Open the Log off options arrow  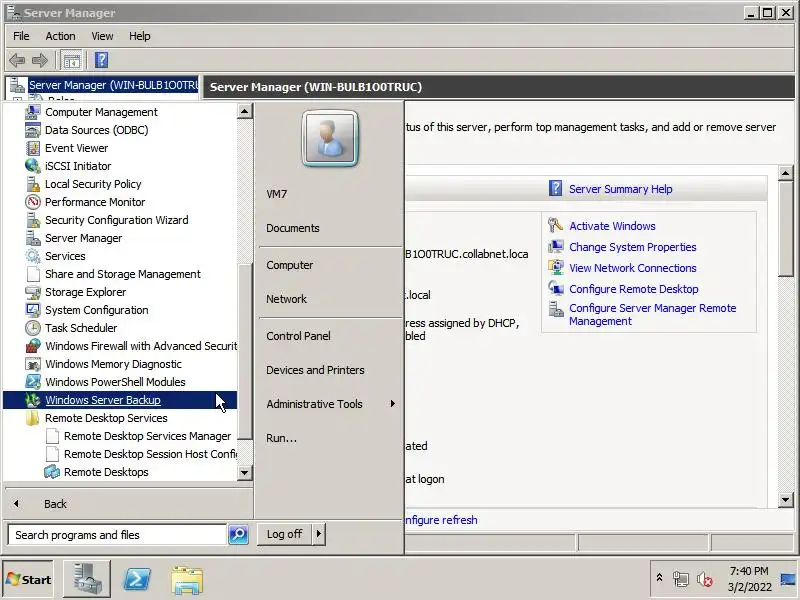319,534
